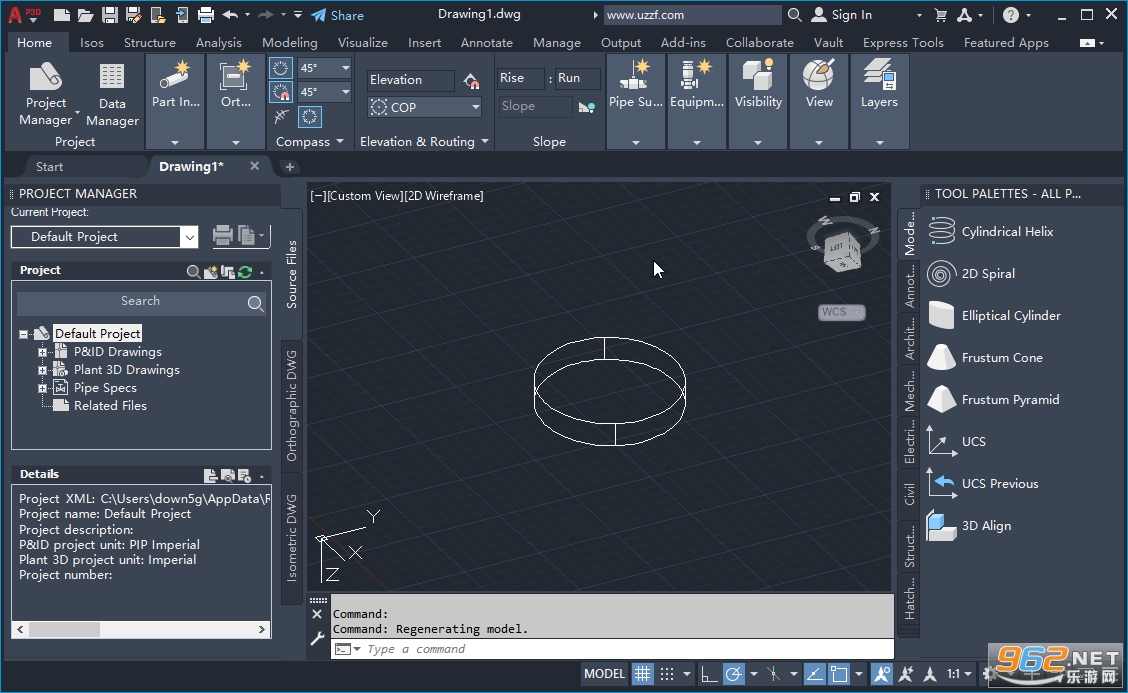Click the Undo arrow icon

pos(230,14)
